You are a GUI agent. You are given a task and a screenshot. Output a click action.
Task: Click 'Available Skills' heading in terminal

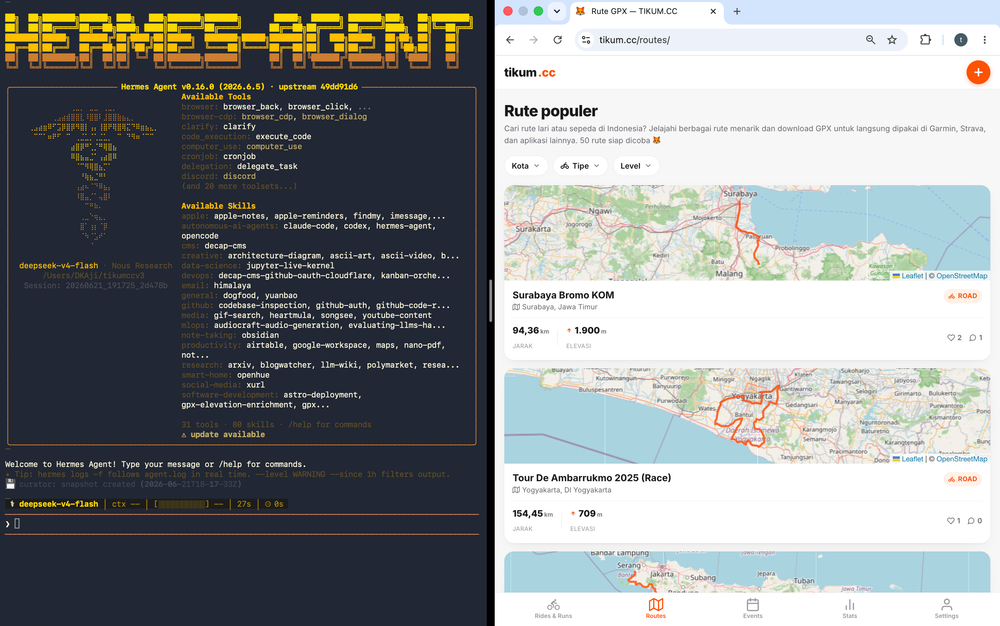[218, 206]
